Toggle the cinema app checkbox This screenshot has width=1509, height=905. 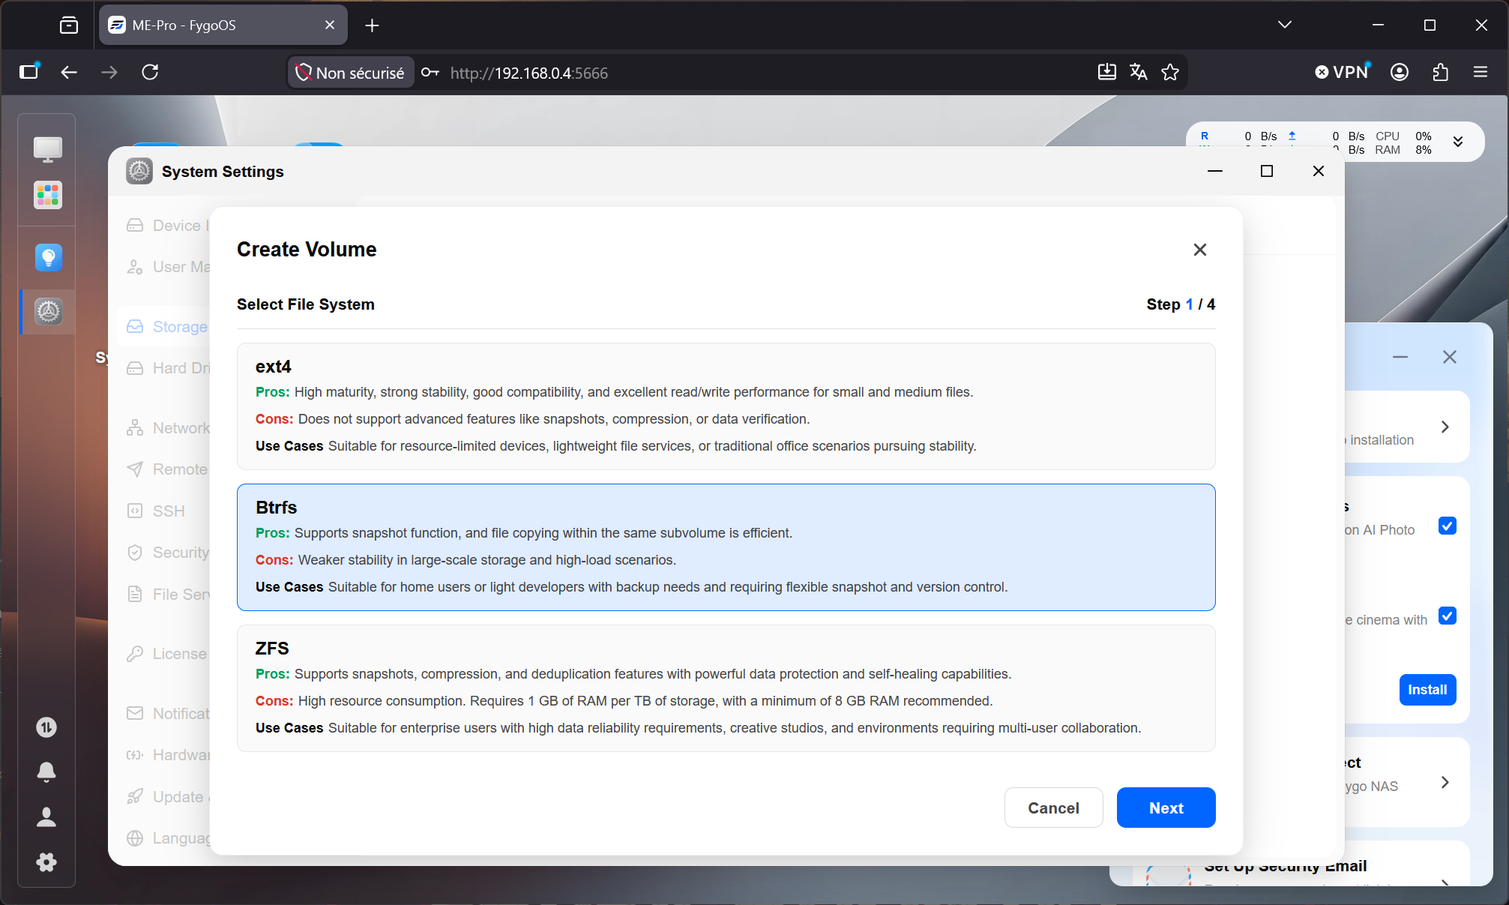(x=1447, y=616)
